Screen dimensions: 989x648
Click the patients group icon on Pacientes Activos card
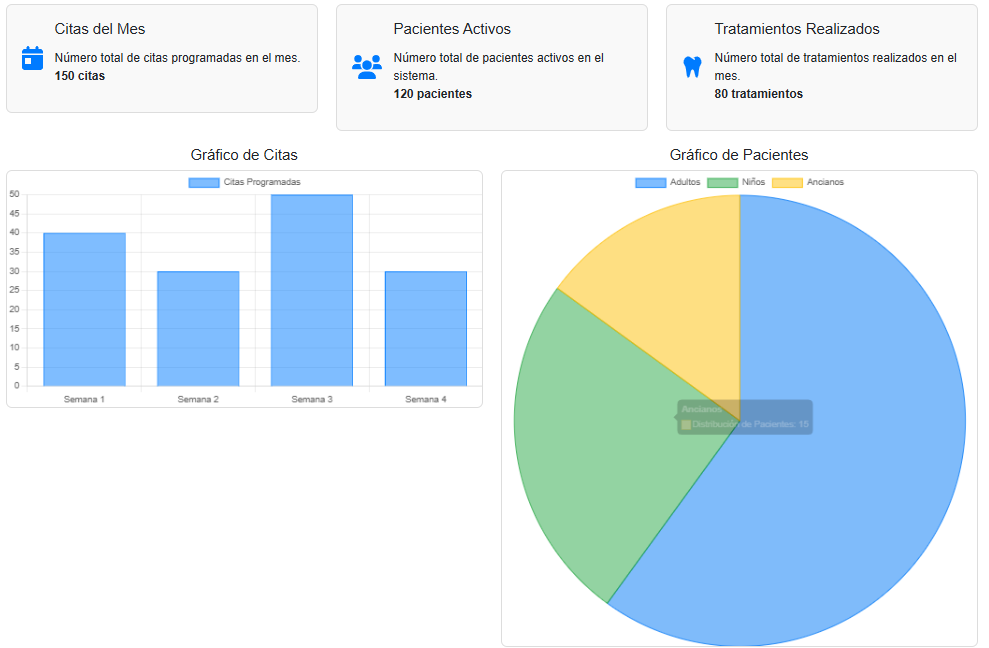pyautogui.click(x=367, y=66)
